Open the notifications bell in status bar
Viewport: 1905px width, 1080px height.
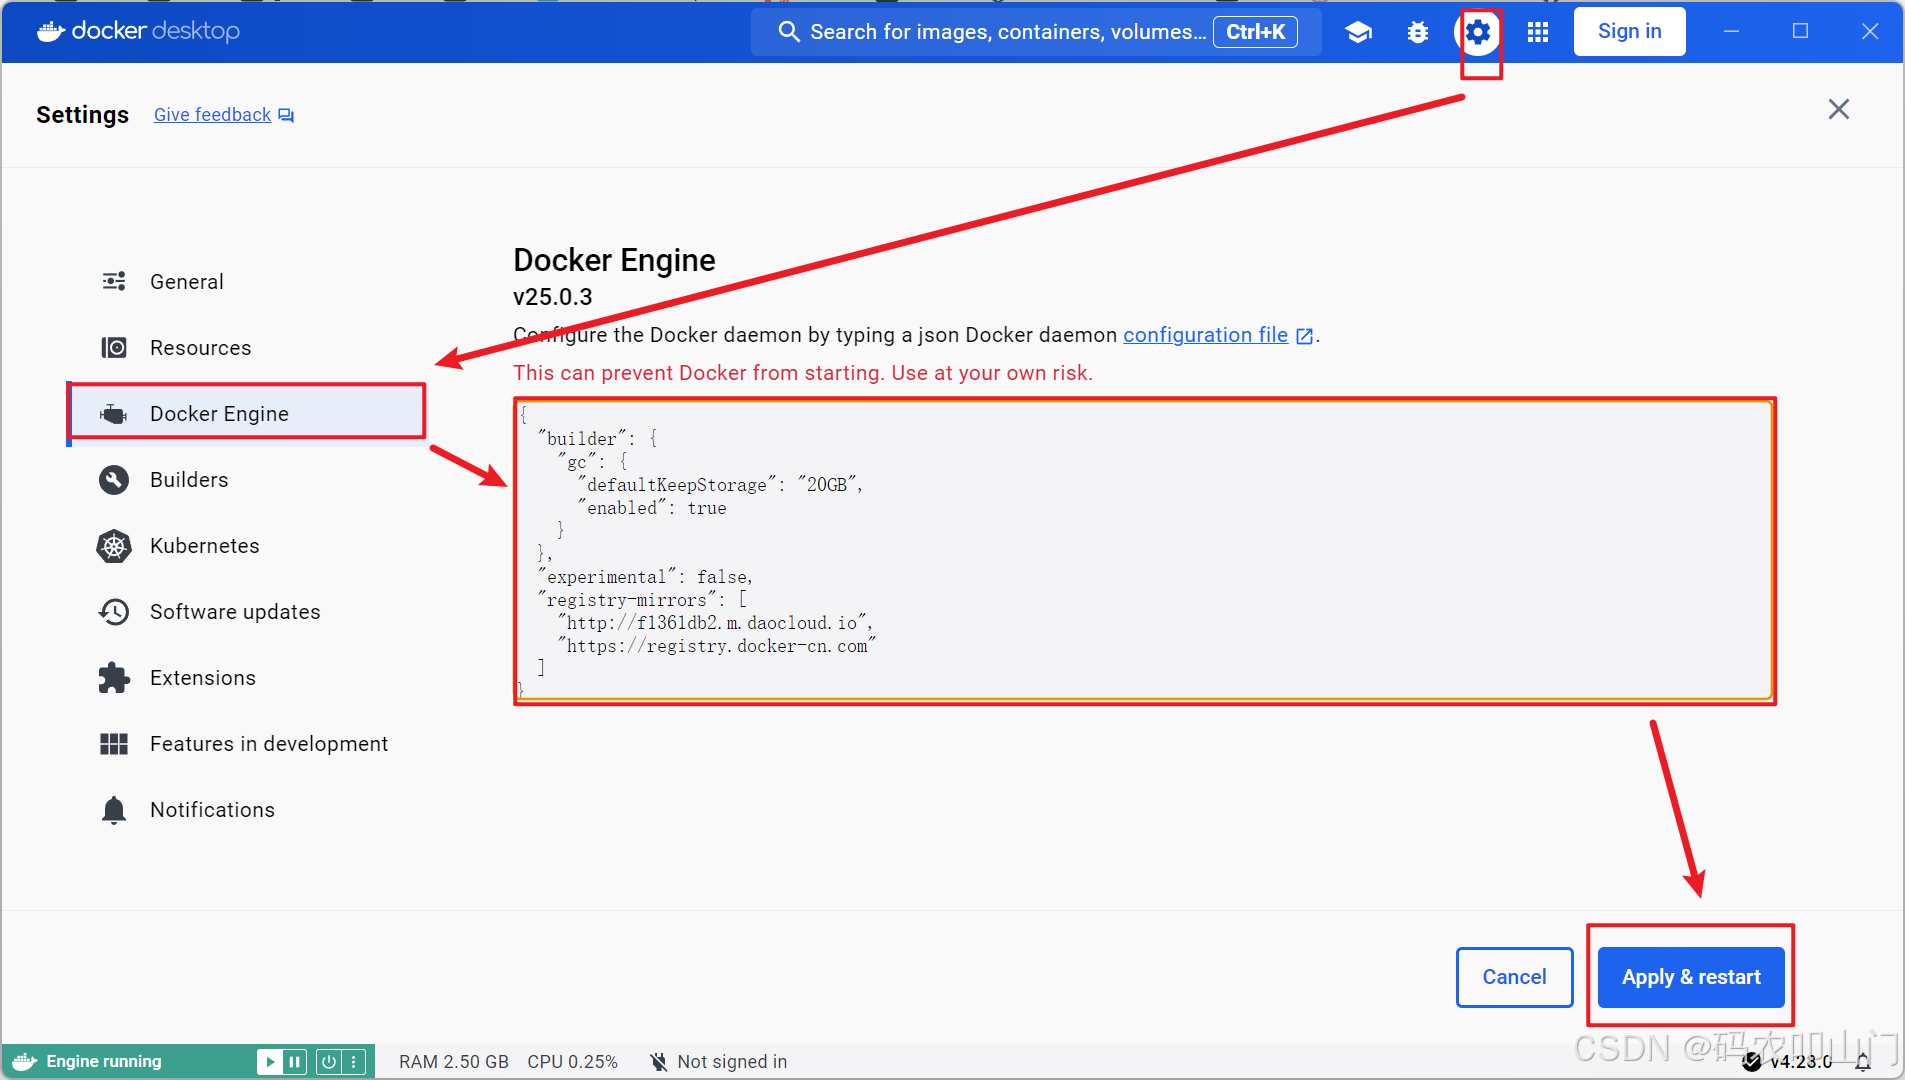click(x=1862, y=1062)
